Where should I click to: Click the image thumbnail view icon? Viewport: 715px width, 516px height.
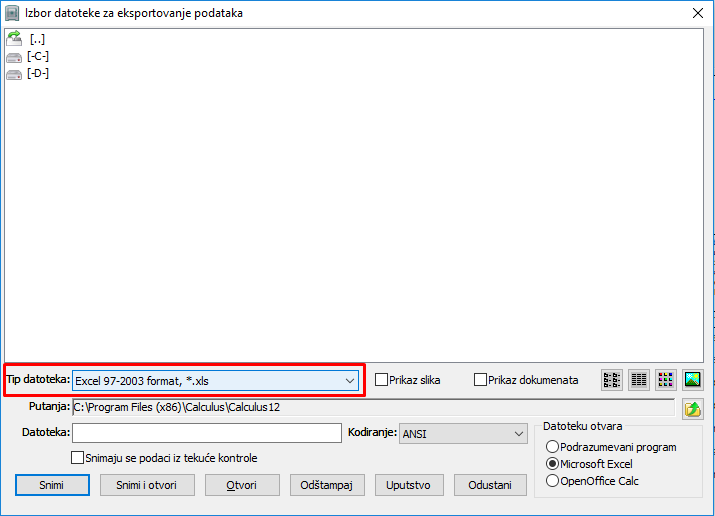[693, 380]
